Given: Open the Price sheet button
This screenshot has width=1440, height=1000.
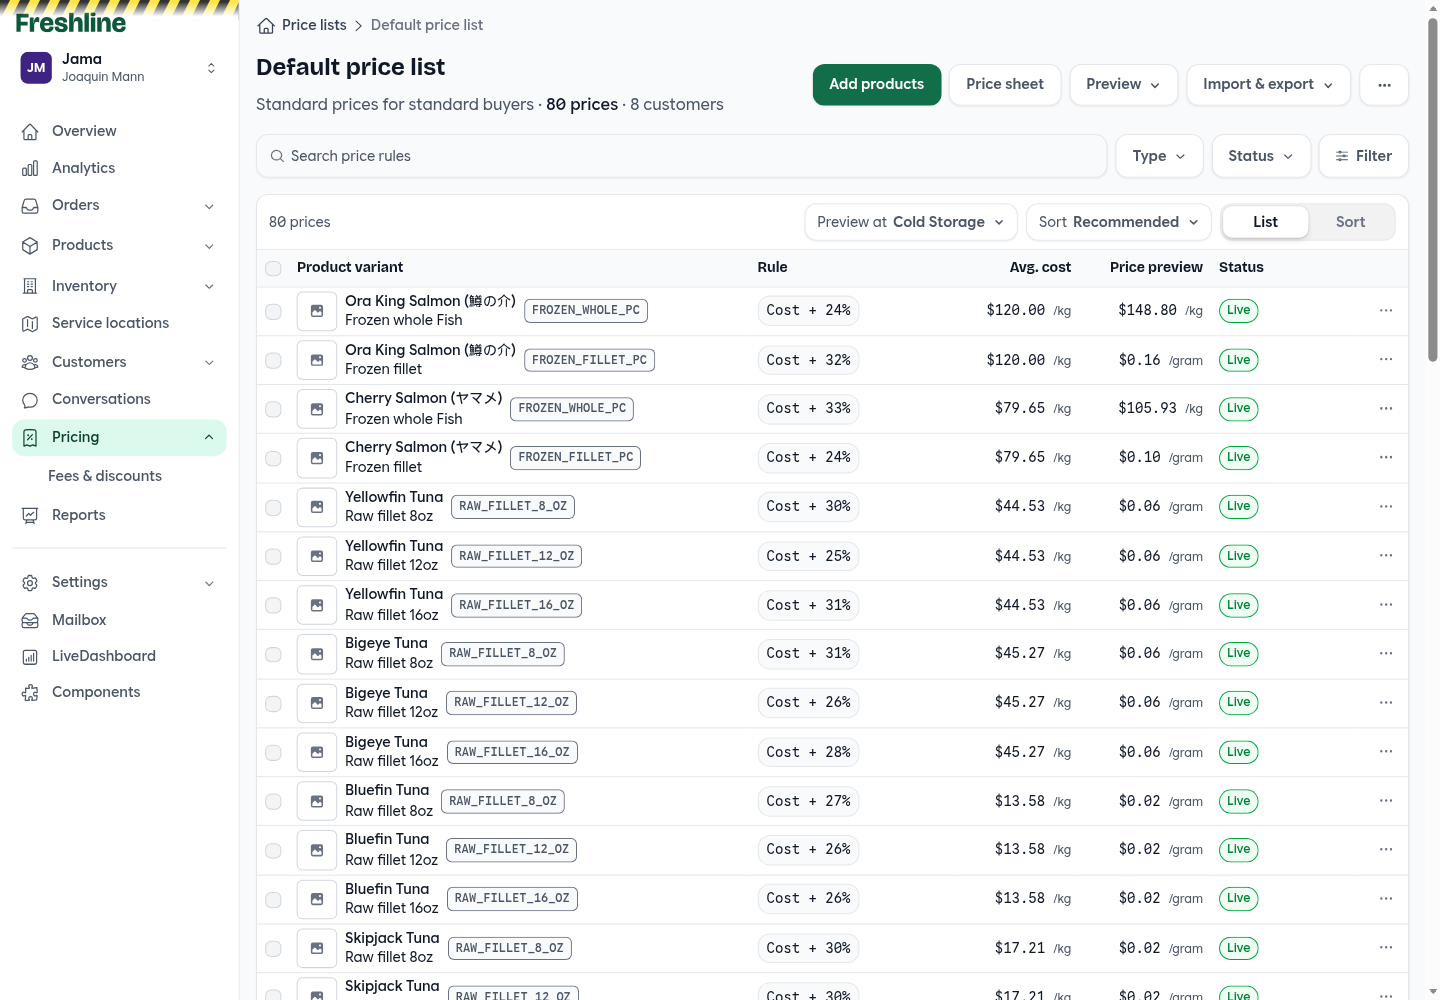Looking at the screenshot, I should (1005, 85).
